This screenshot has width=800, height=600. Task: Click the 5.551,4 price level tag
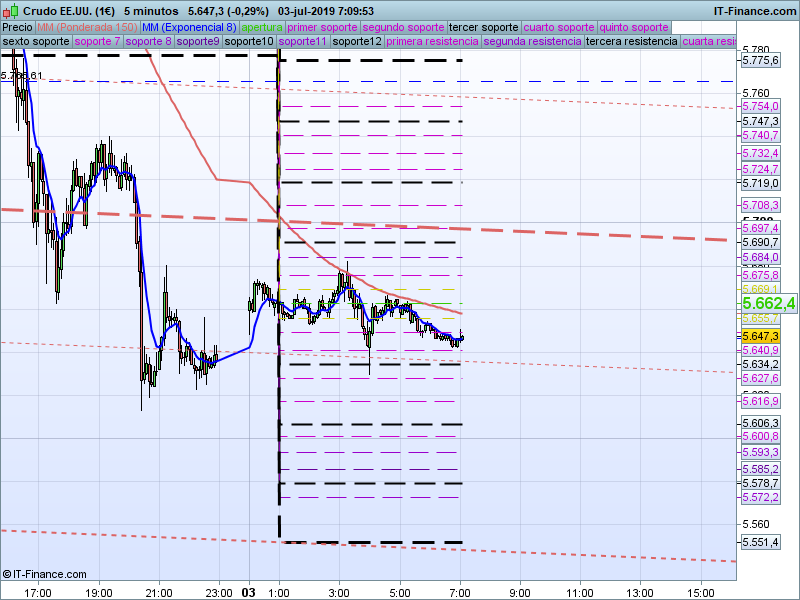761,541
